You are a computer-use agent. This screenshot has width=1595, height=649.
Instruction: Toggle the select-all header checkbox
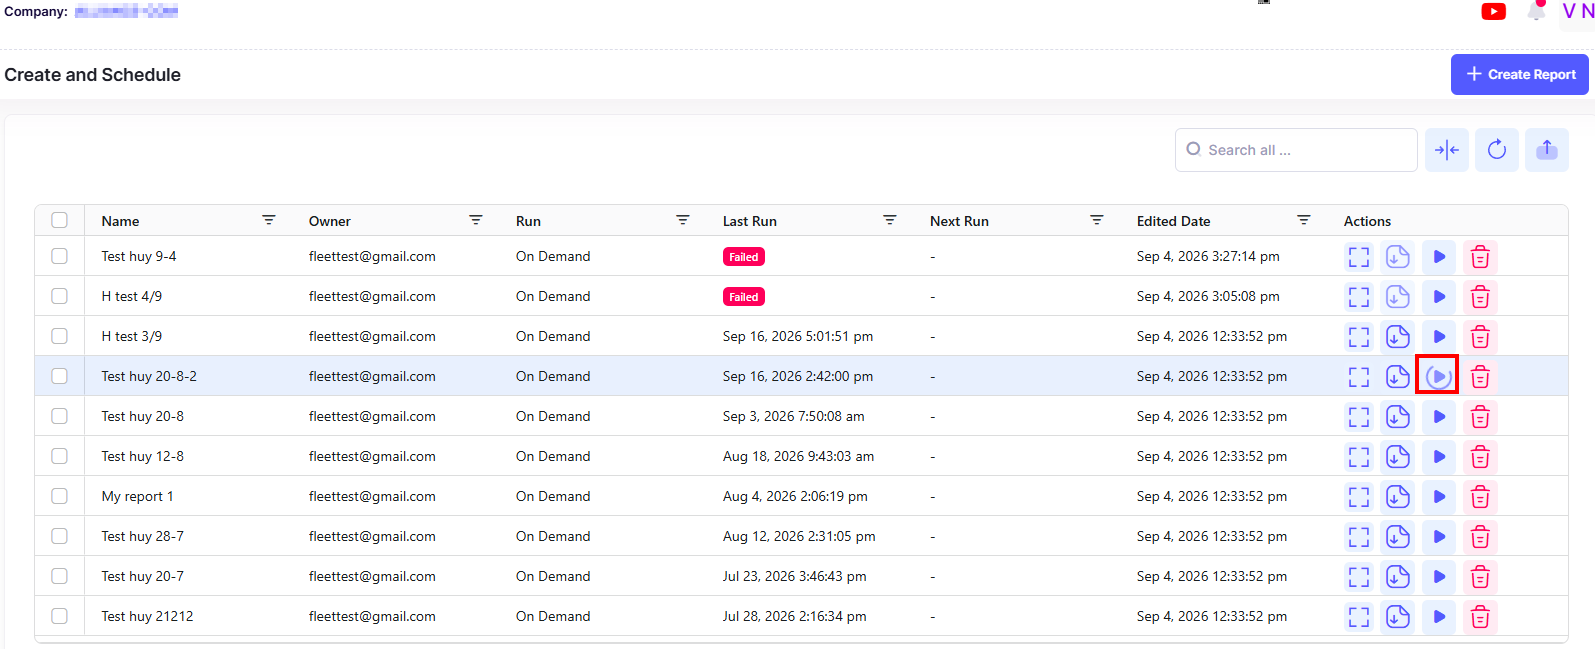(60, 220)
